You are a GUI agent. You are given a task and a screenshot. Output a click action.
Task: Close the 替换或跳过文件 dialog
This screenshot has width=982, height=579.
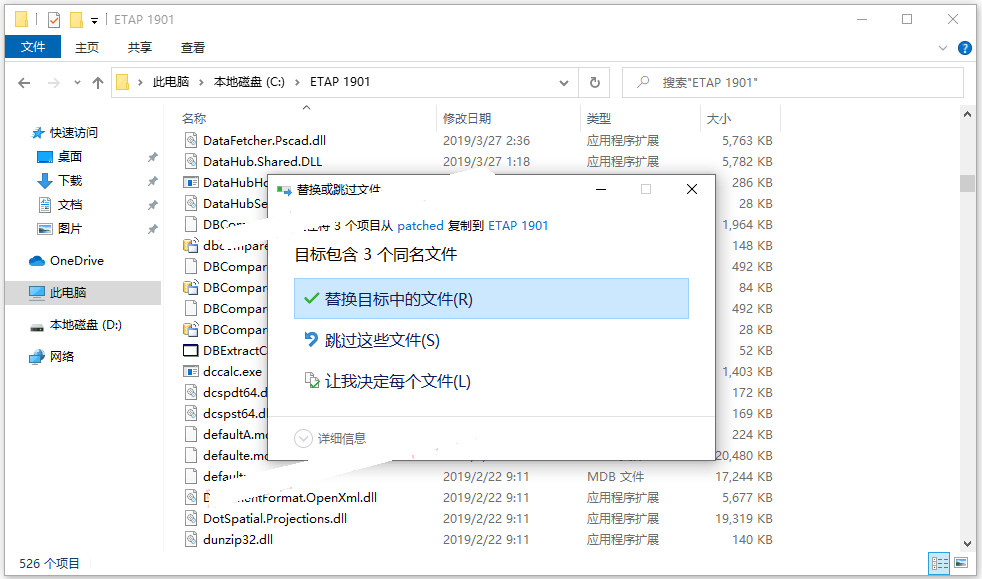(691, 189)
